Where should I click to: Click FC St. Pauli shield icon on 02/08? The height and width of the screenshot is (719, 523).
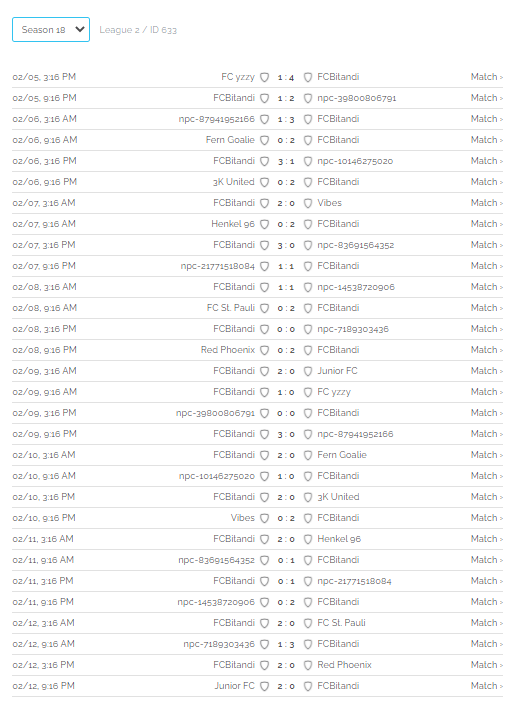(x=264, y=308)
